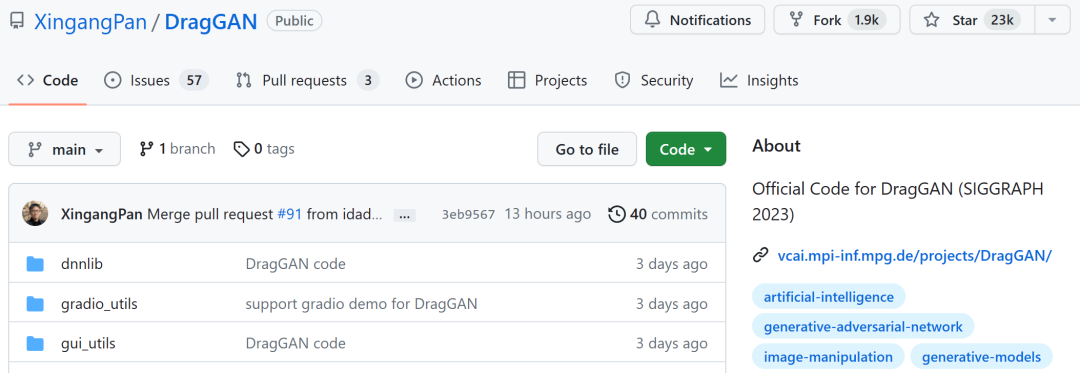Click the gradio_utils row's 3 days ago timestamp
The image size is (1080, 373).
(x=672, y=303)
